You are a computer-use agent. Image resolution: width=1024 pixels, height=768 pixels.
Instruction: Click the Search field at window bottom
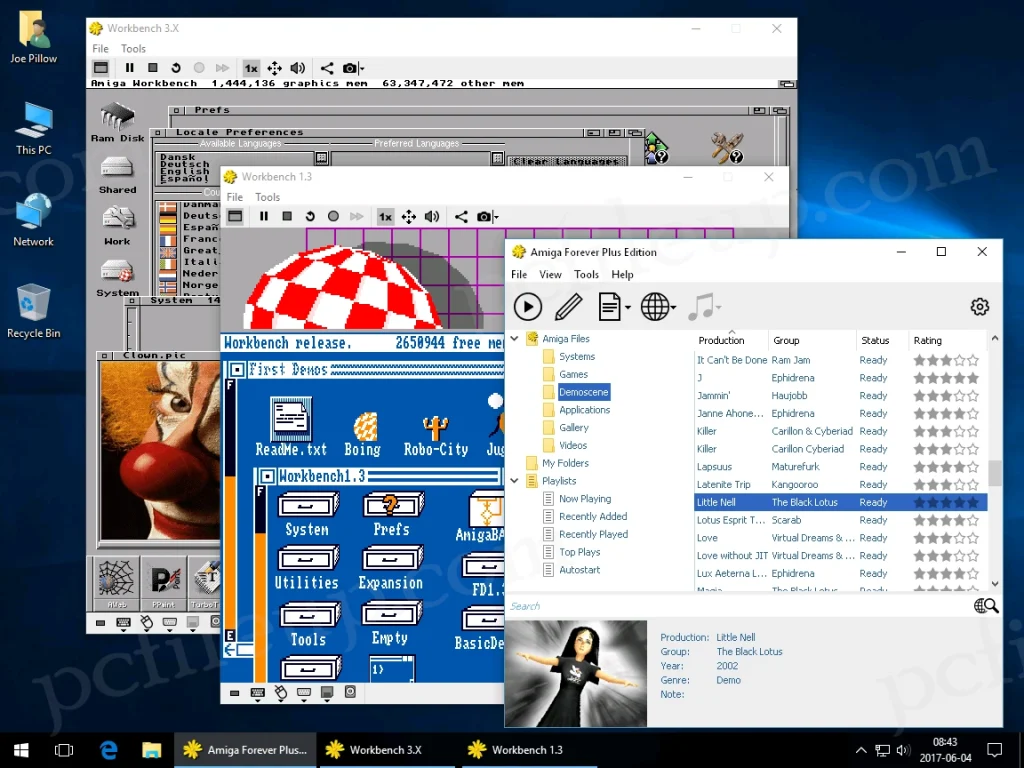pyautogui.click(x=700, y=605)
